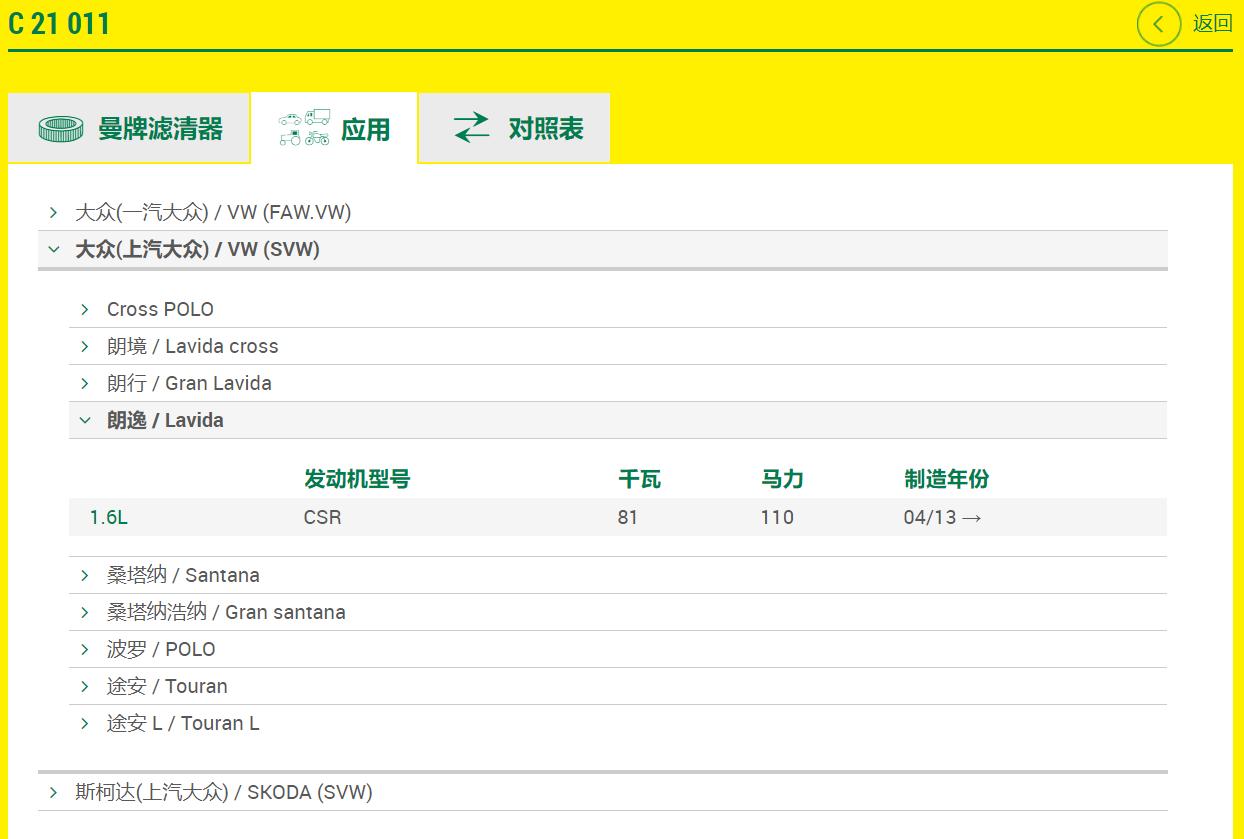Open the 曼牌滤清器 tab
Viewport: 1244px width, 839px height.
pos(159,129)
